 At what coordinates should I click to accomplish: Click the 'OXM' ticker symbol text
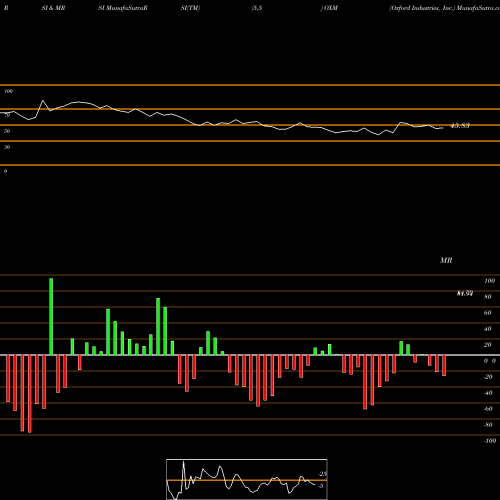(x=331, y=8)
